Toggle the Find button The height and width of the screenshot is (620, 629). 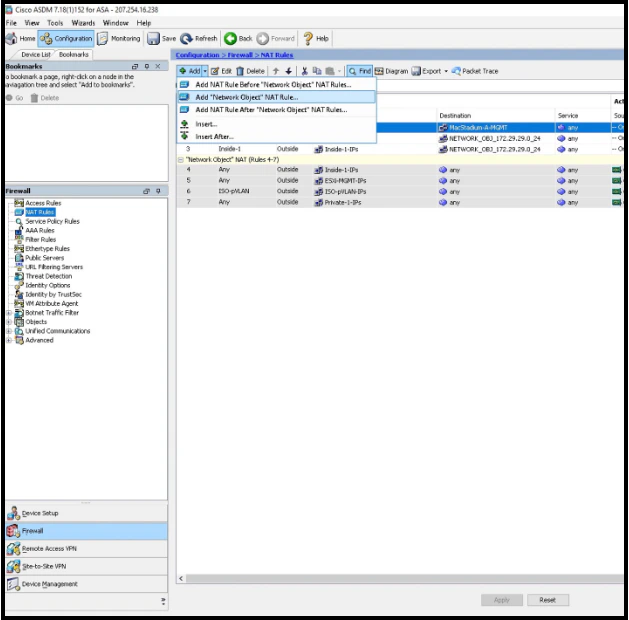pos(359,71)
